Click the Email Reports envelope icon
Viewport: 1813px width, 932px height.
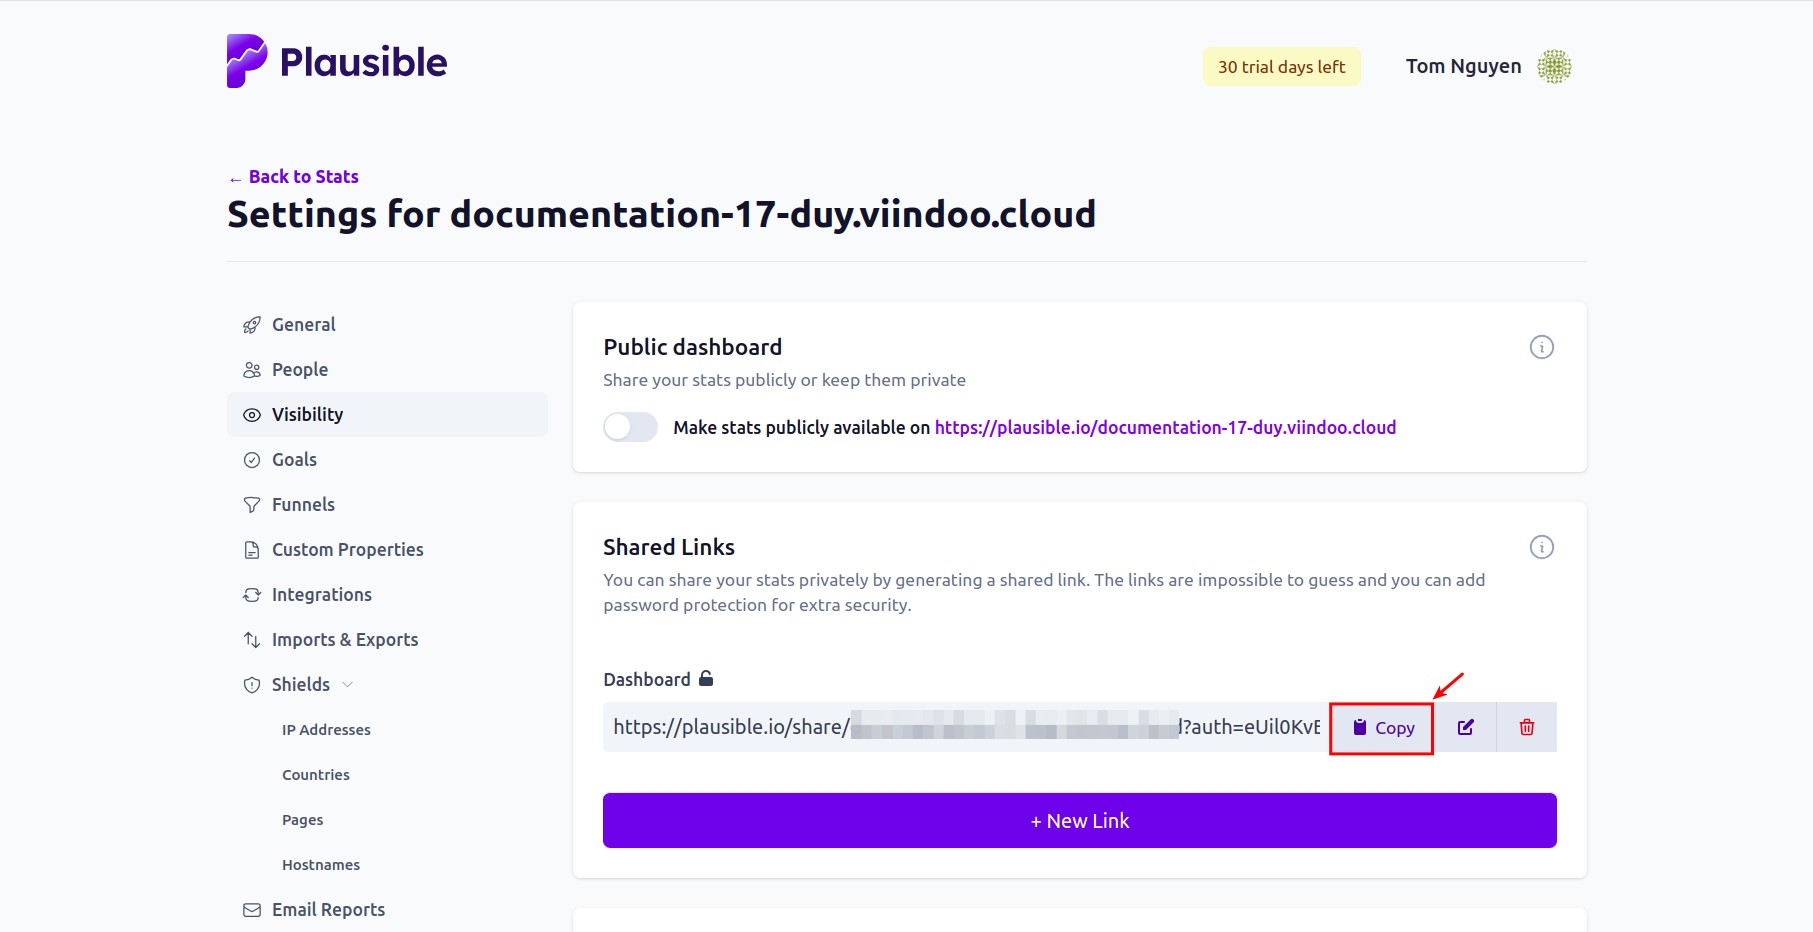tap(252, 910)
